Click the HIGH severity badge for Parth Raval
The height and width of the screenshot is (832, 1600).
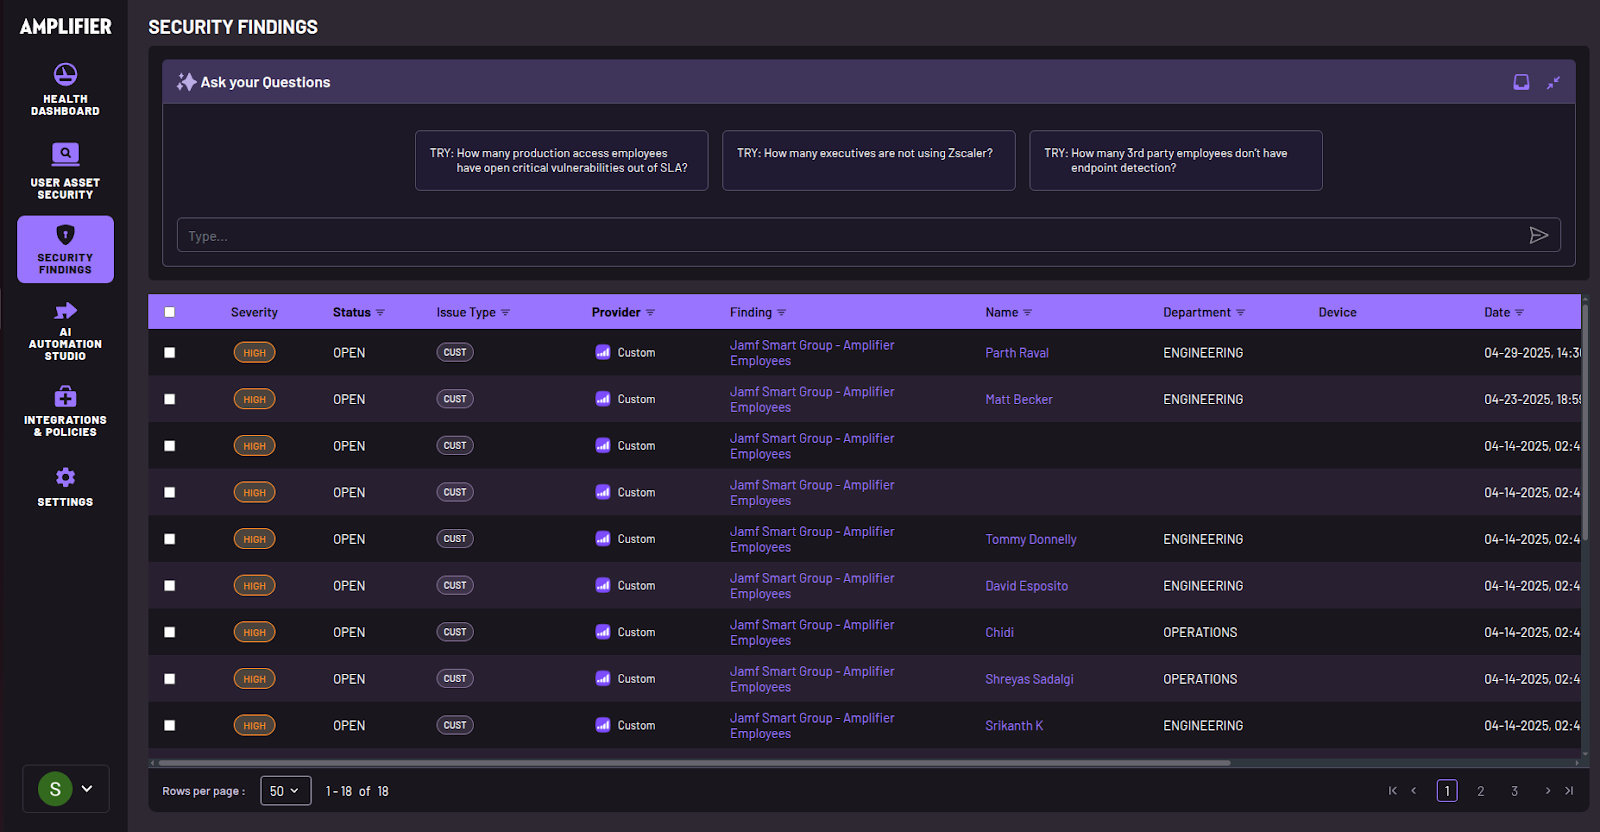click(255, 352)
